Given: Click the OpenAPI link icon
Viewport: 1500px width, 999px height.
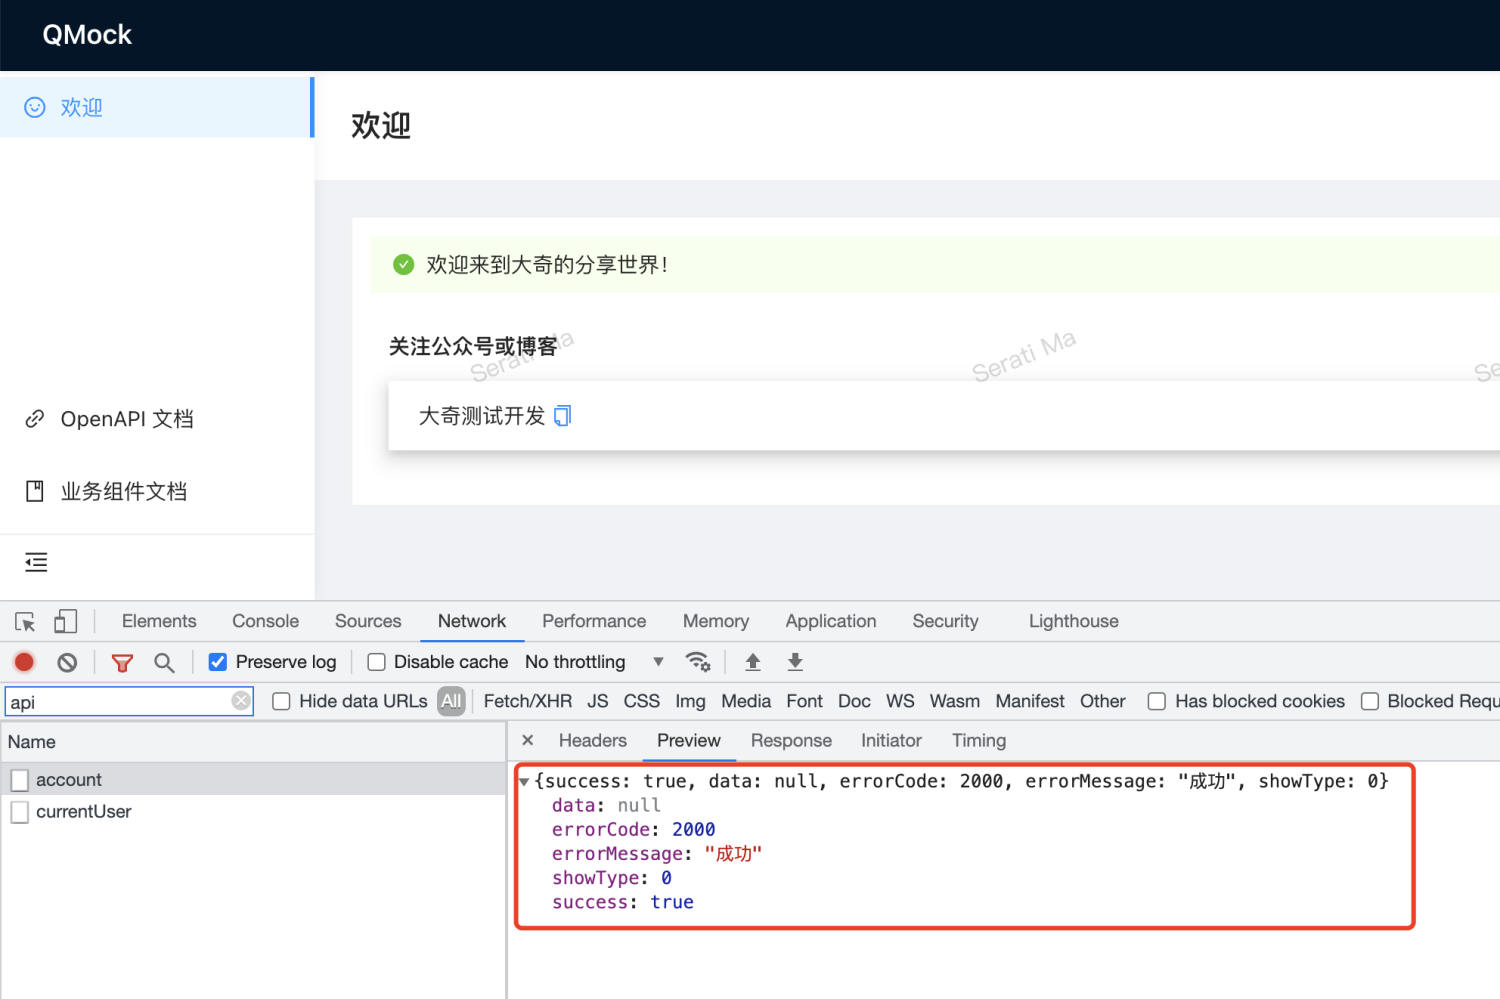Looking at the screenshot, I should 35,418.
